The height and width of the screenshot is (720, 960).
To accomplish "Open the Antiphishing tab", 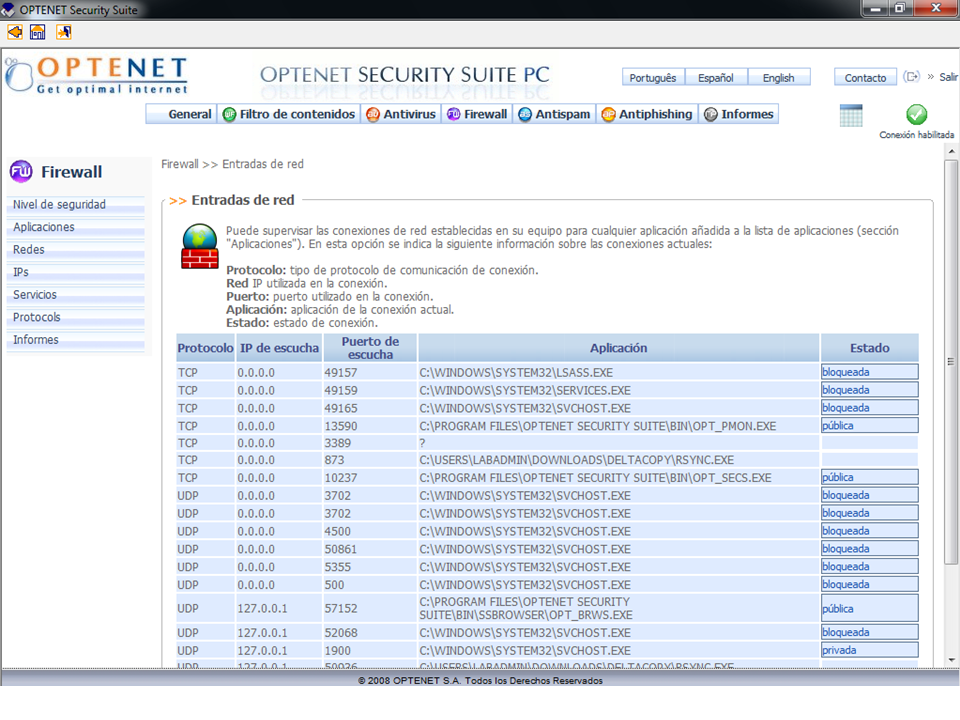I will click(x=646, y=114).
